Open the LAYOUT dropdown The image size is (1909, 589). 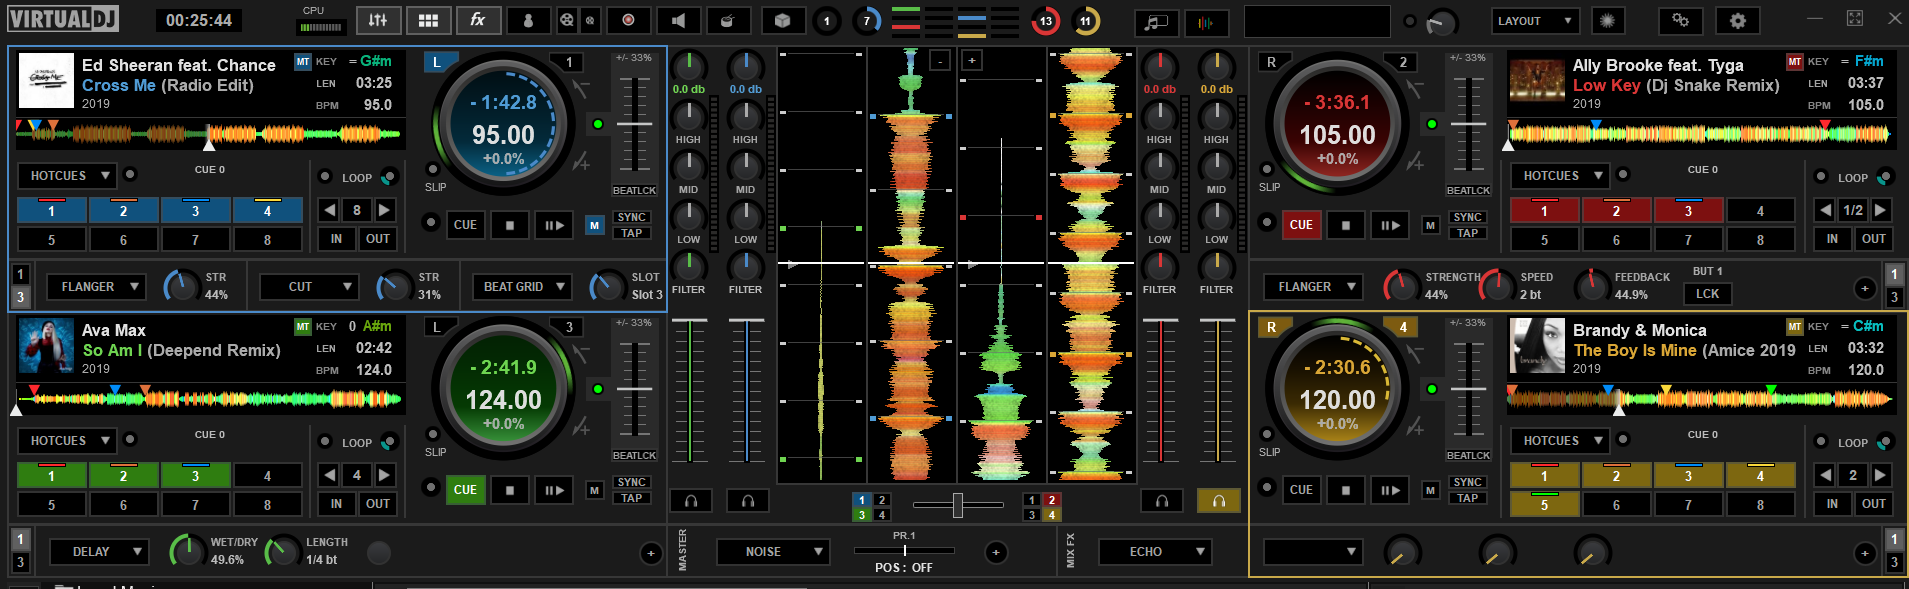pyautogui.click(x=1535, y=21)
